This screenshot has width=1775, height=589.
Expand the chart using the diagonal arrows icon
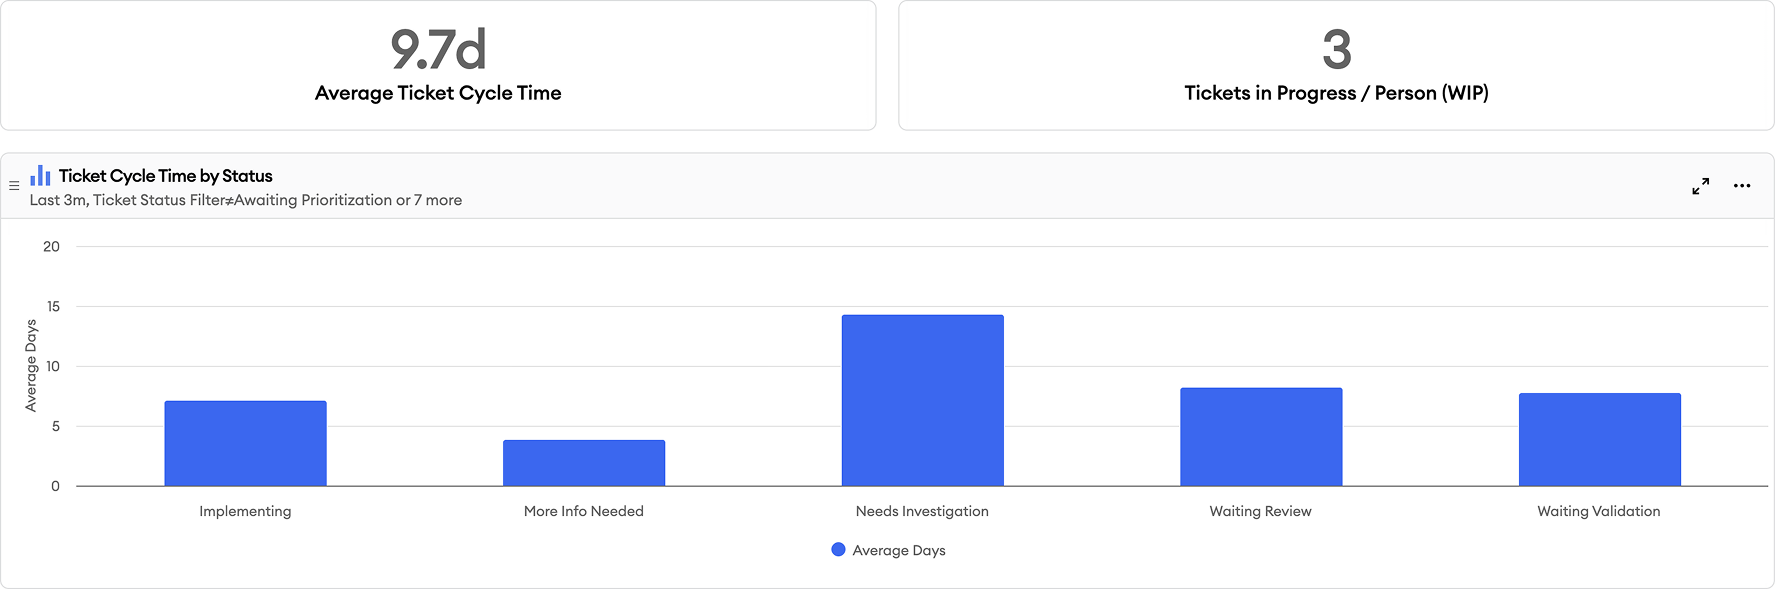tap(1700, 185)
